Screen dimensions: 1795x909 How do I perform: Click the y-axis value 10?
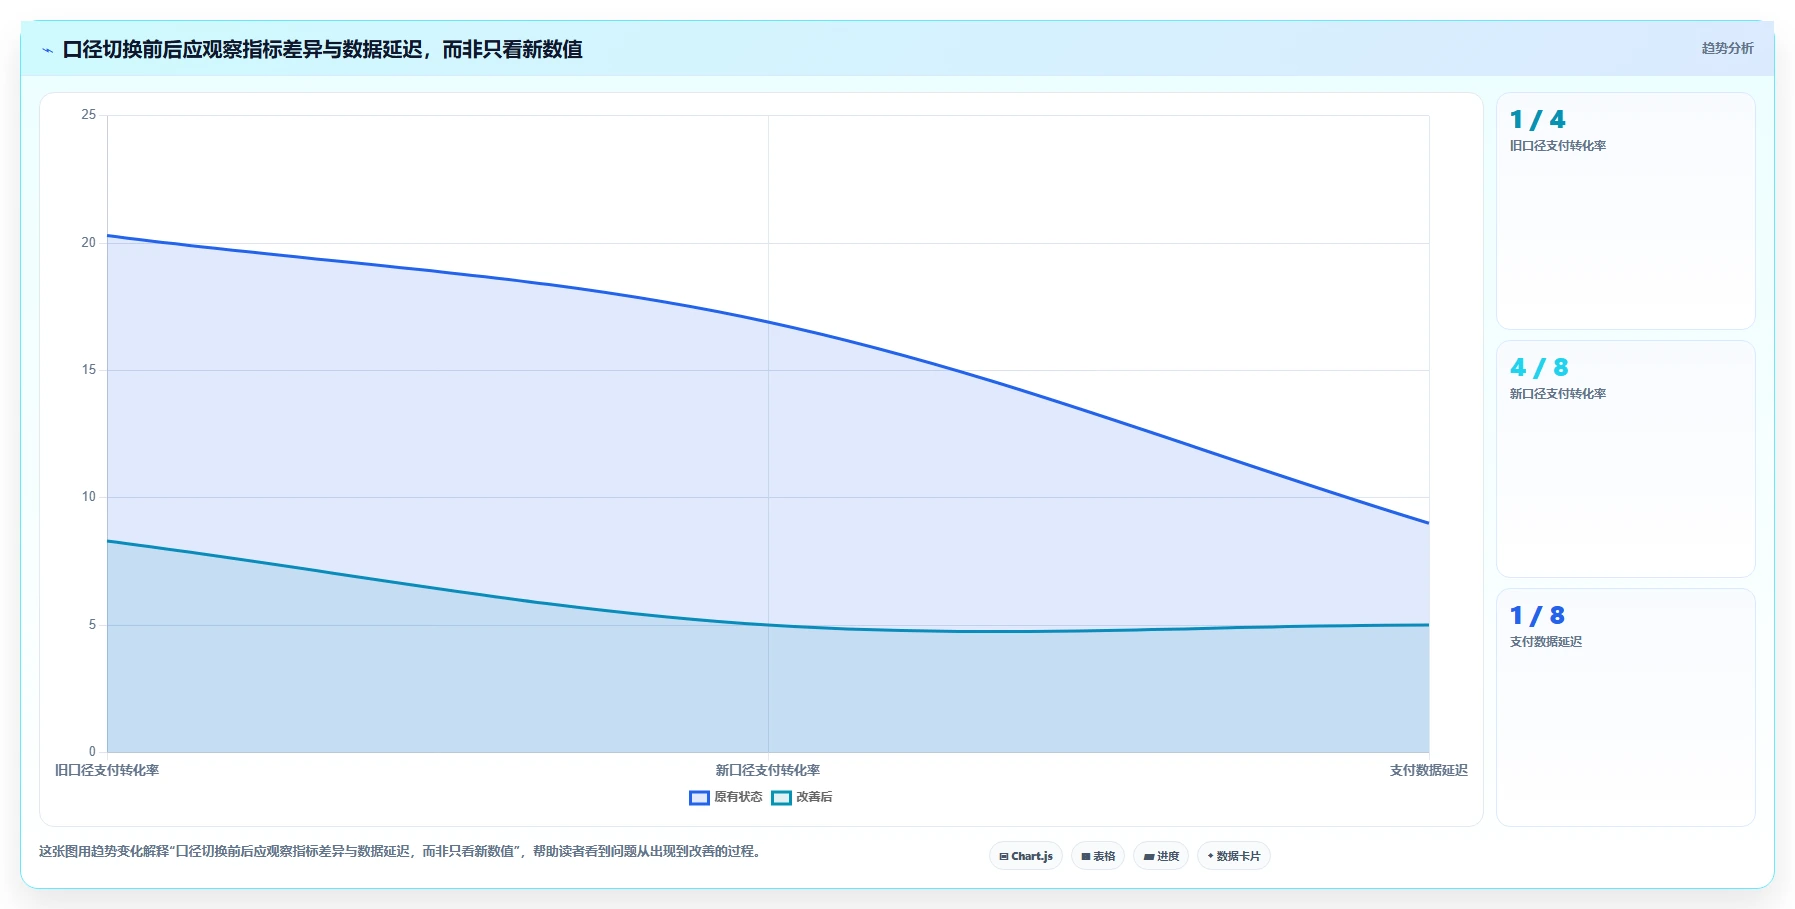89,497
